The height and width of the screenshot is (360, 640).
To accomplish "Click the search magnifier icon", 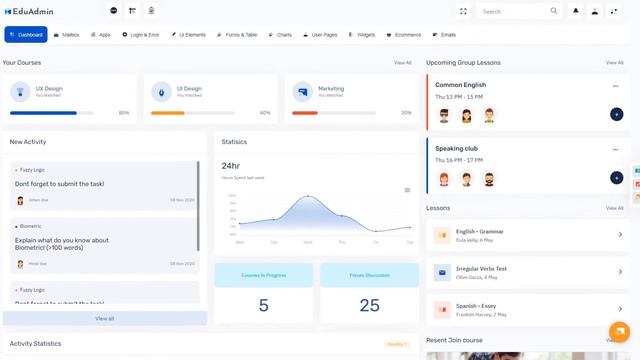I will 554,11.
